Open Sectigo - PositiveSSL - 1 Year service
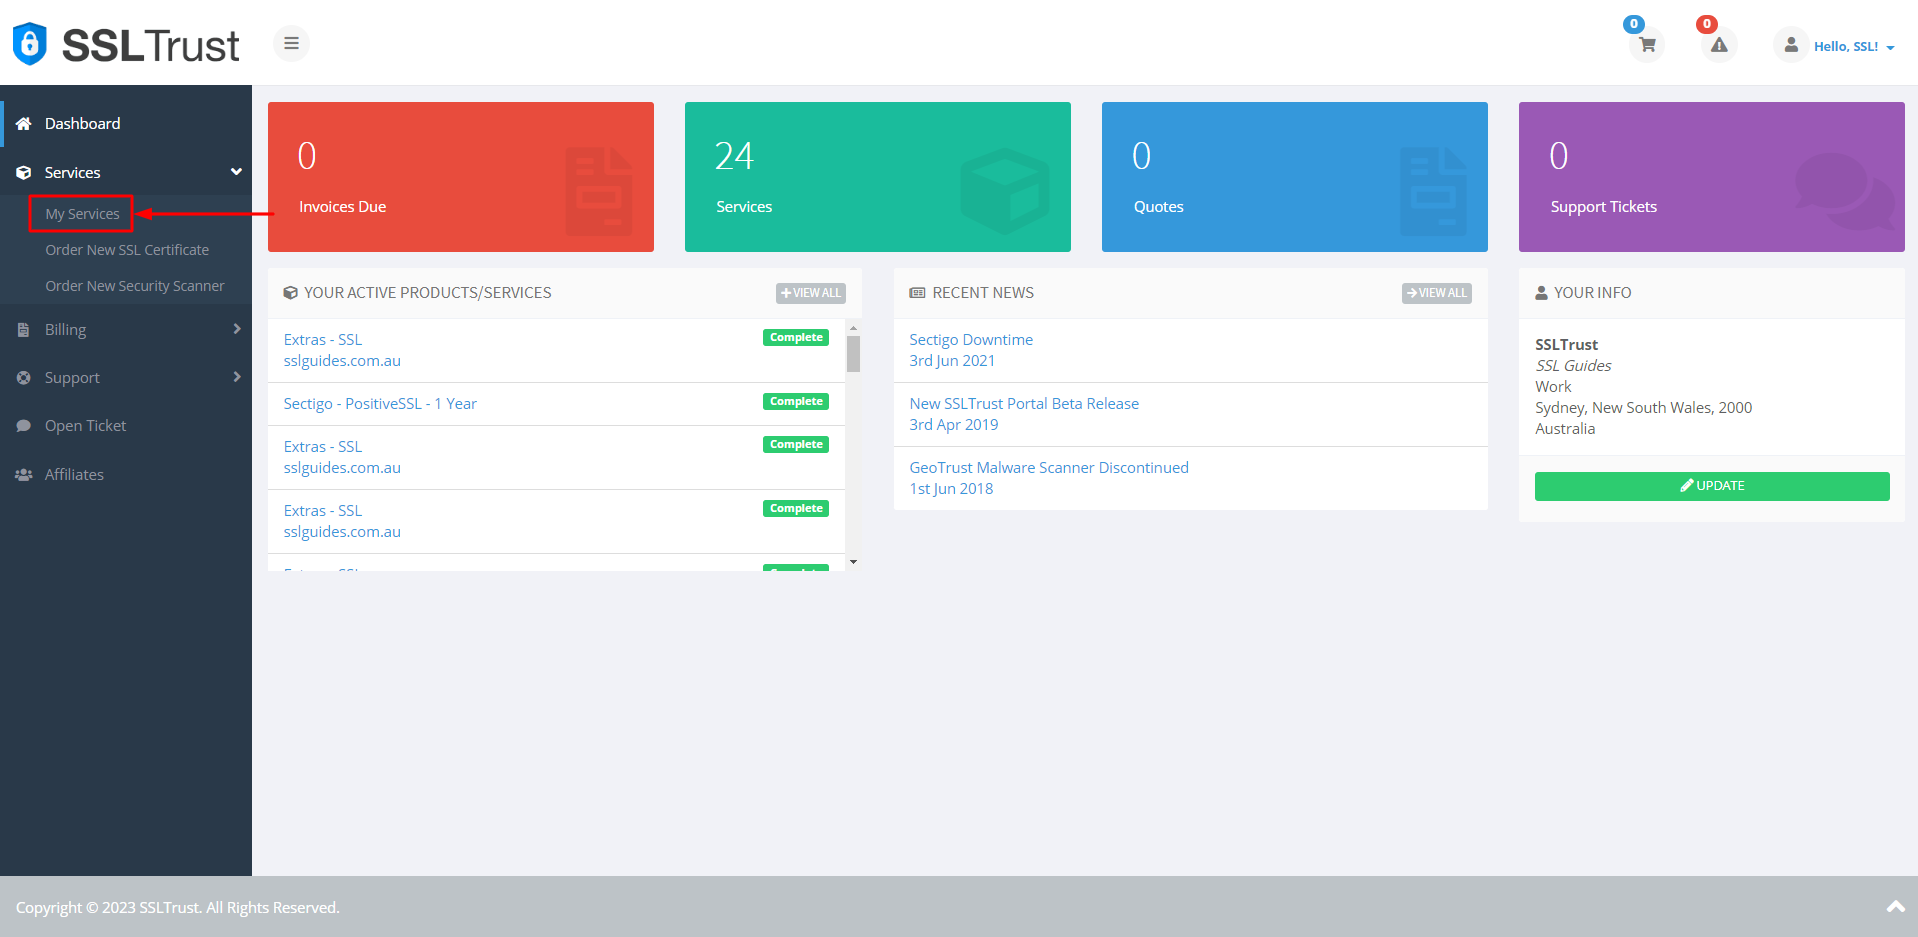Screen dimensions: 1918x937 point(379,403)
